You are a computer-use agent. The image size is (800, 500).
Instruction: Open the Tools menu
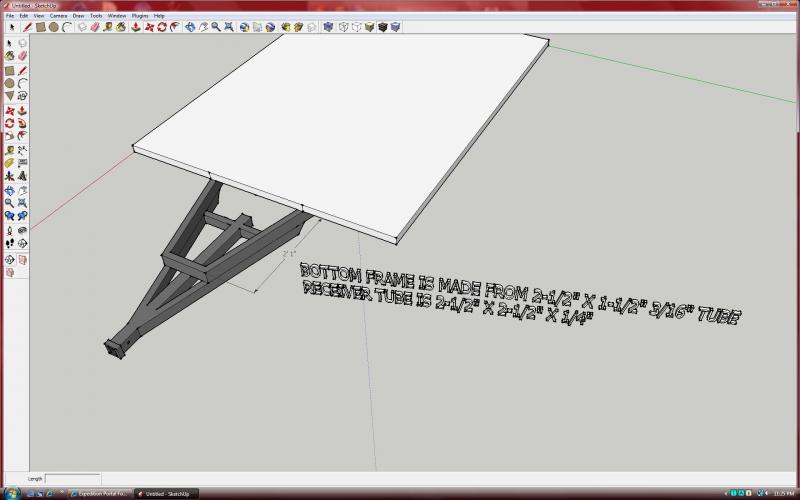point(96,16)
